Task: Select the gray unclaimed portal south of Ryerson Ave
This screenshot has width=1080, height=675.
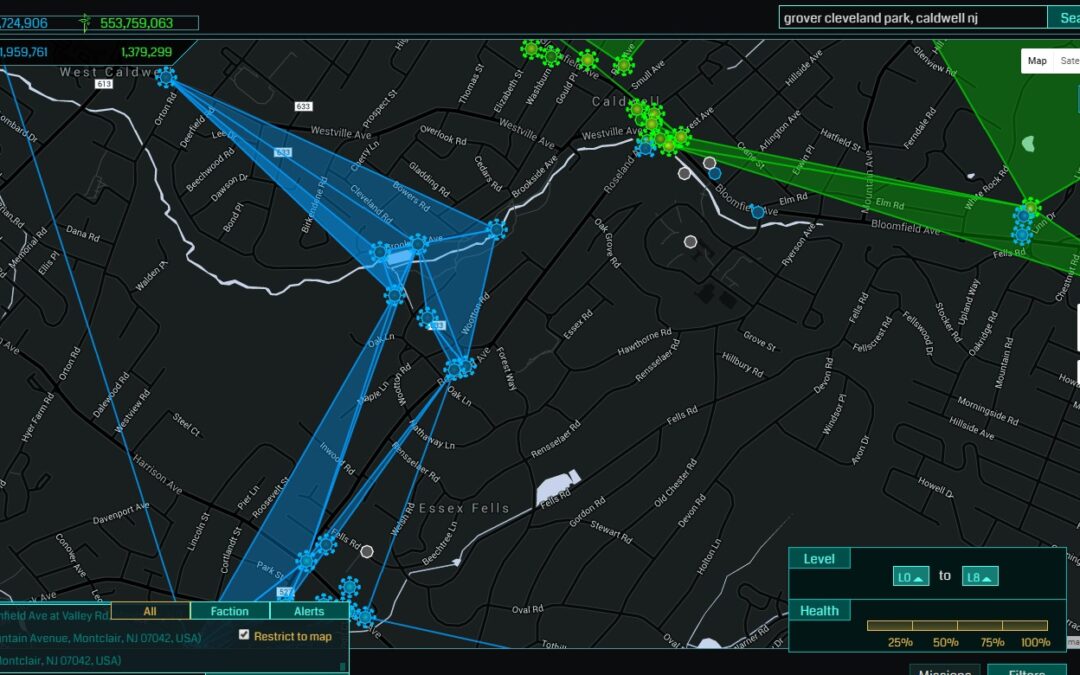Action: coord(690,241)
